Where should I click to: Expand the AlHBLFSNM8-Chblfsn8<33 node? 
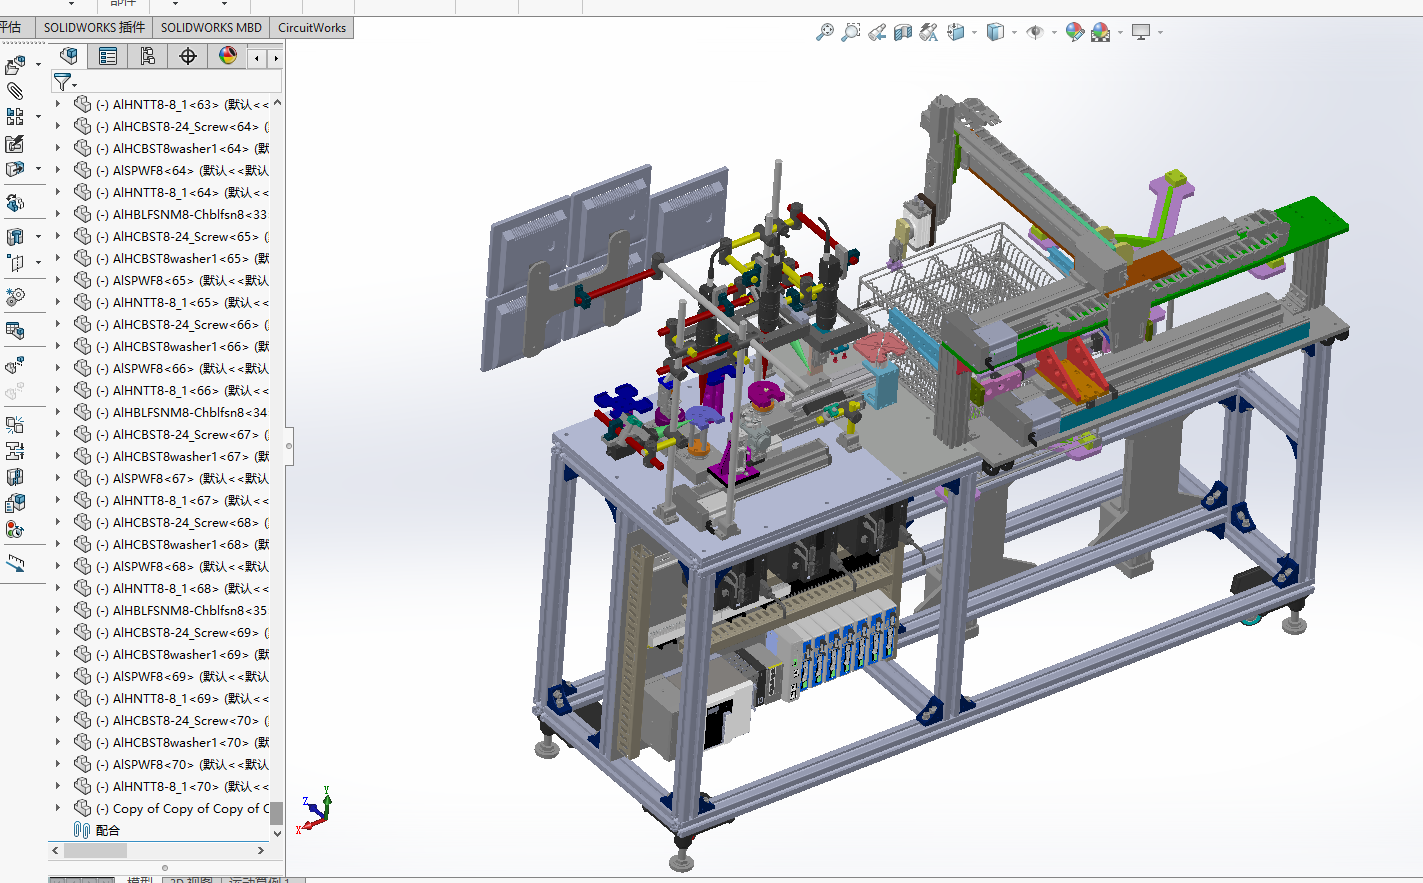click(57, 214)
